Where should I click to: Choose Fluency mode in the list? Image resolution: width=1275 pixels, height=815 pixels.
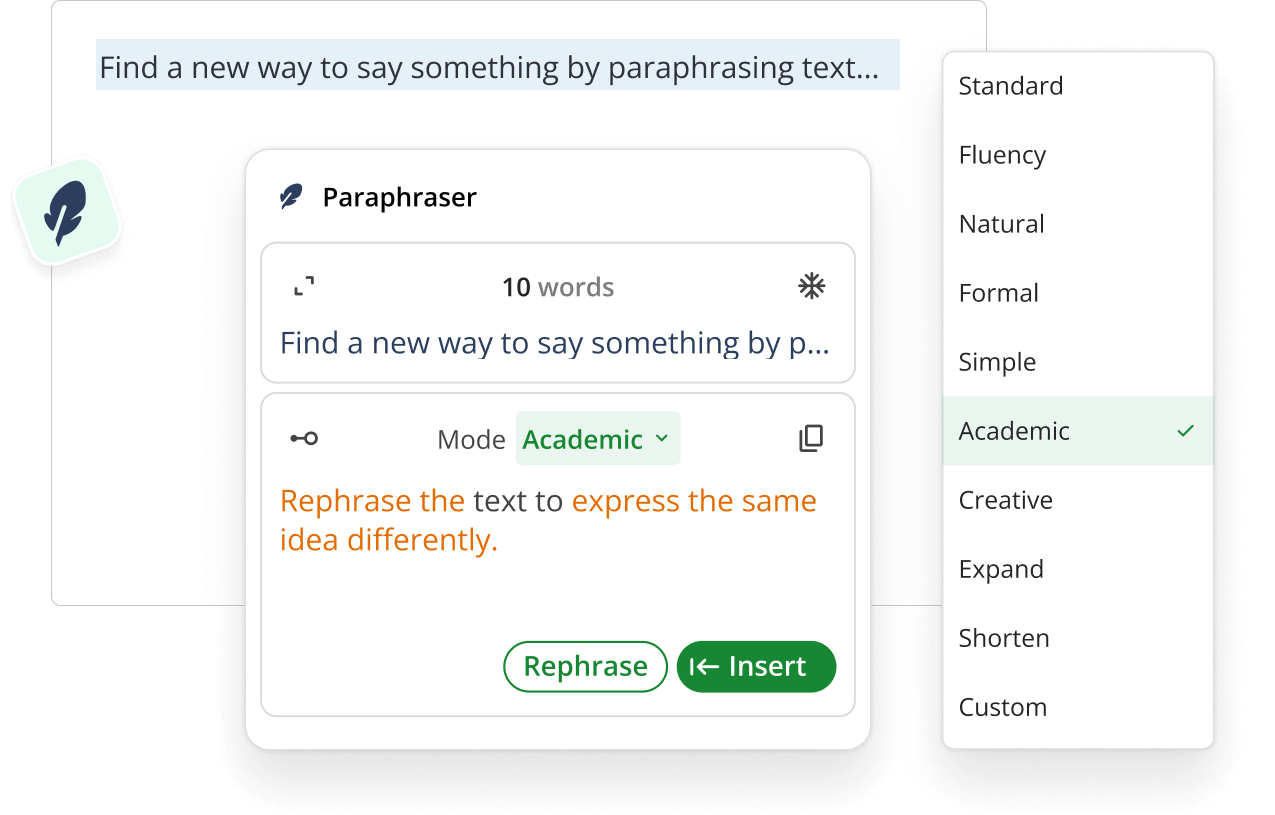click(x=1002, y=155)
